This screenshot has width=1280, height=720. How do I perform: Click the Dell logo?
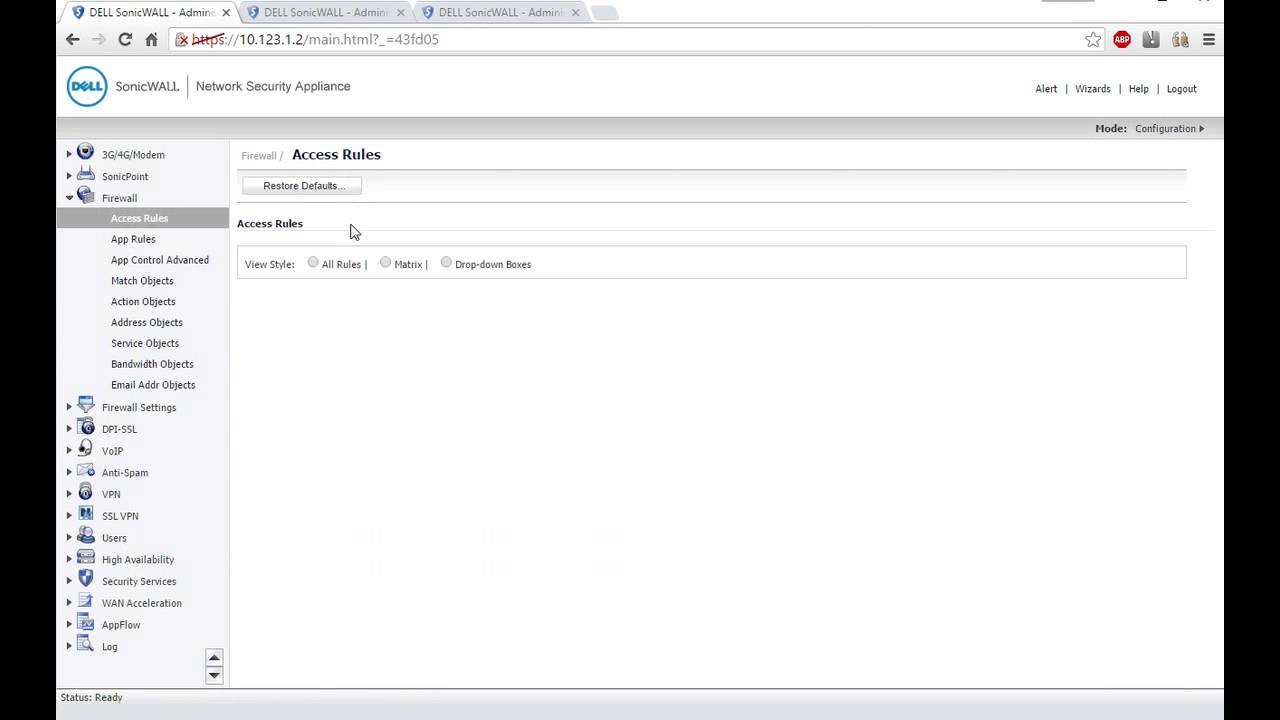(87, 87)
